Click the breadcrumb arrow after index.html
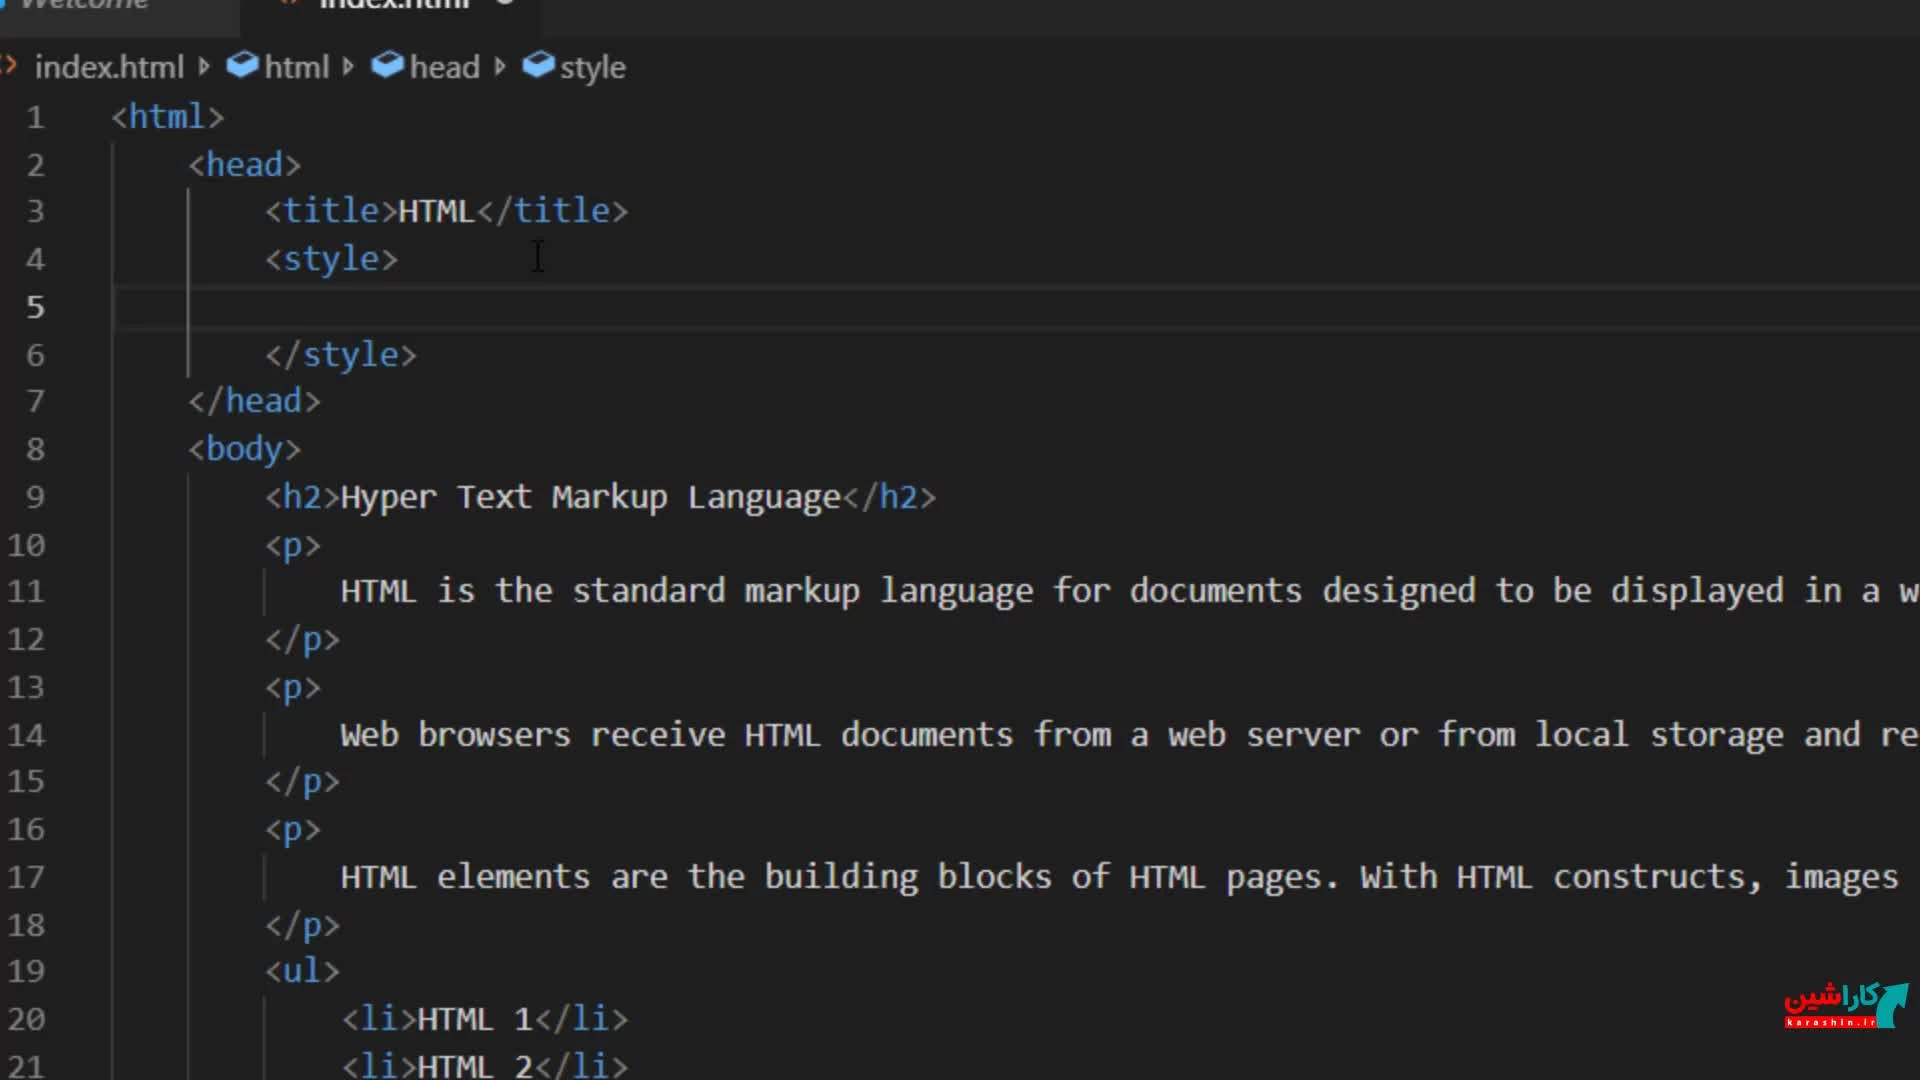This screenshot has width=1920, height=1080. click(x=204, y=67)
